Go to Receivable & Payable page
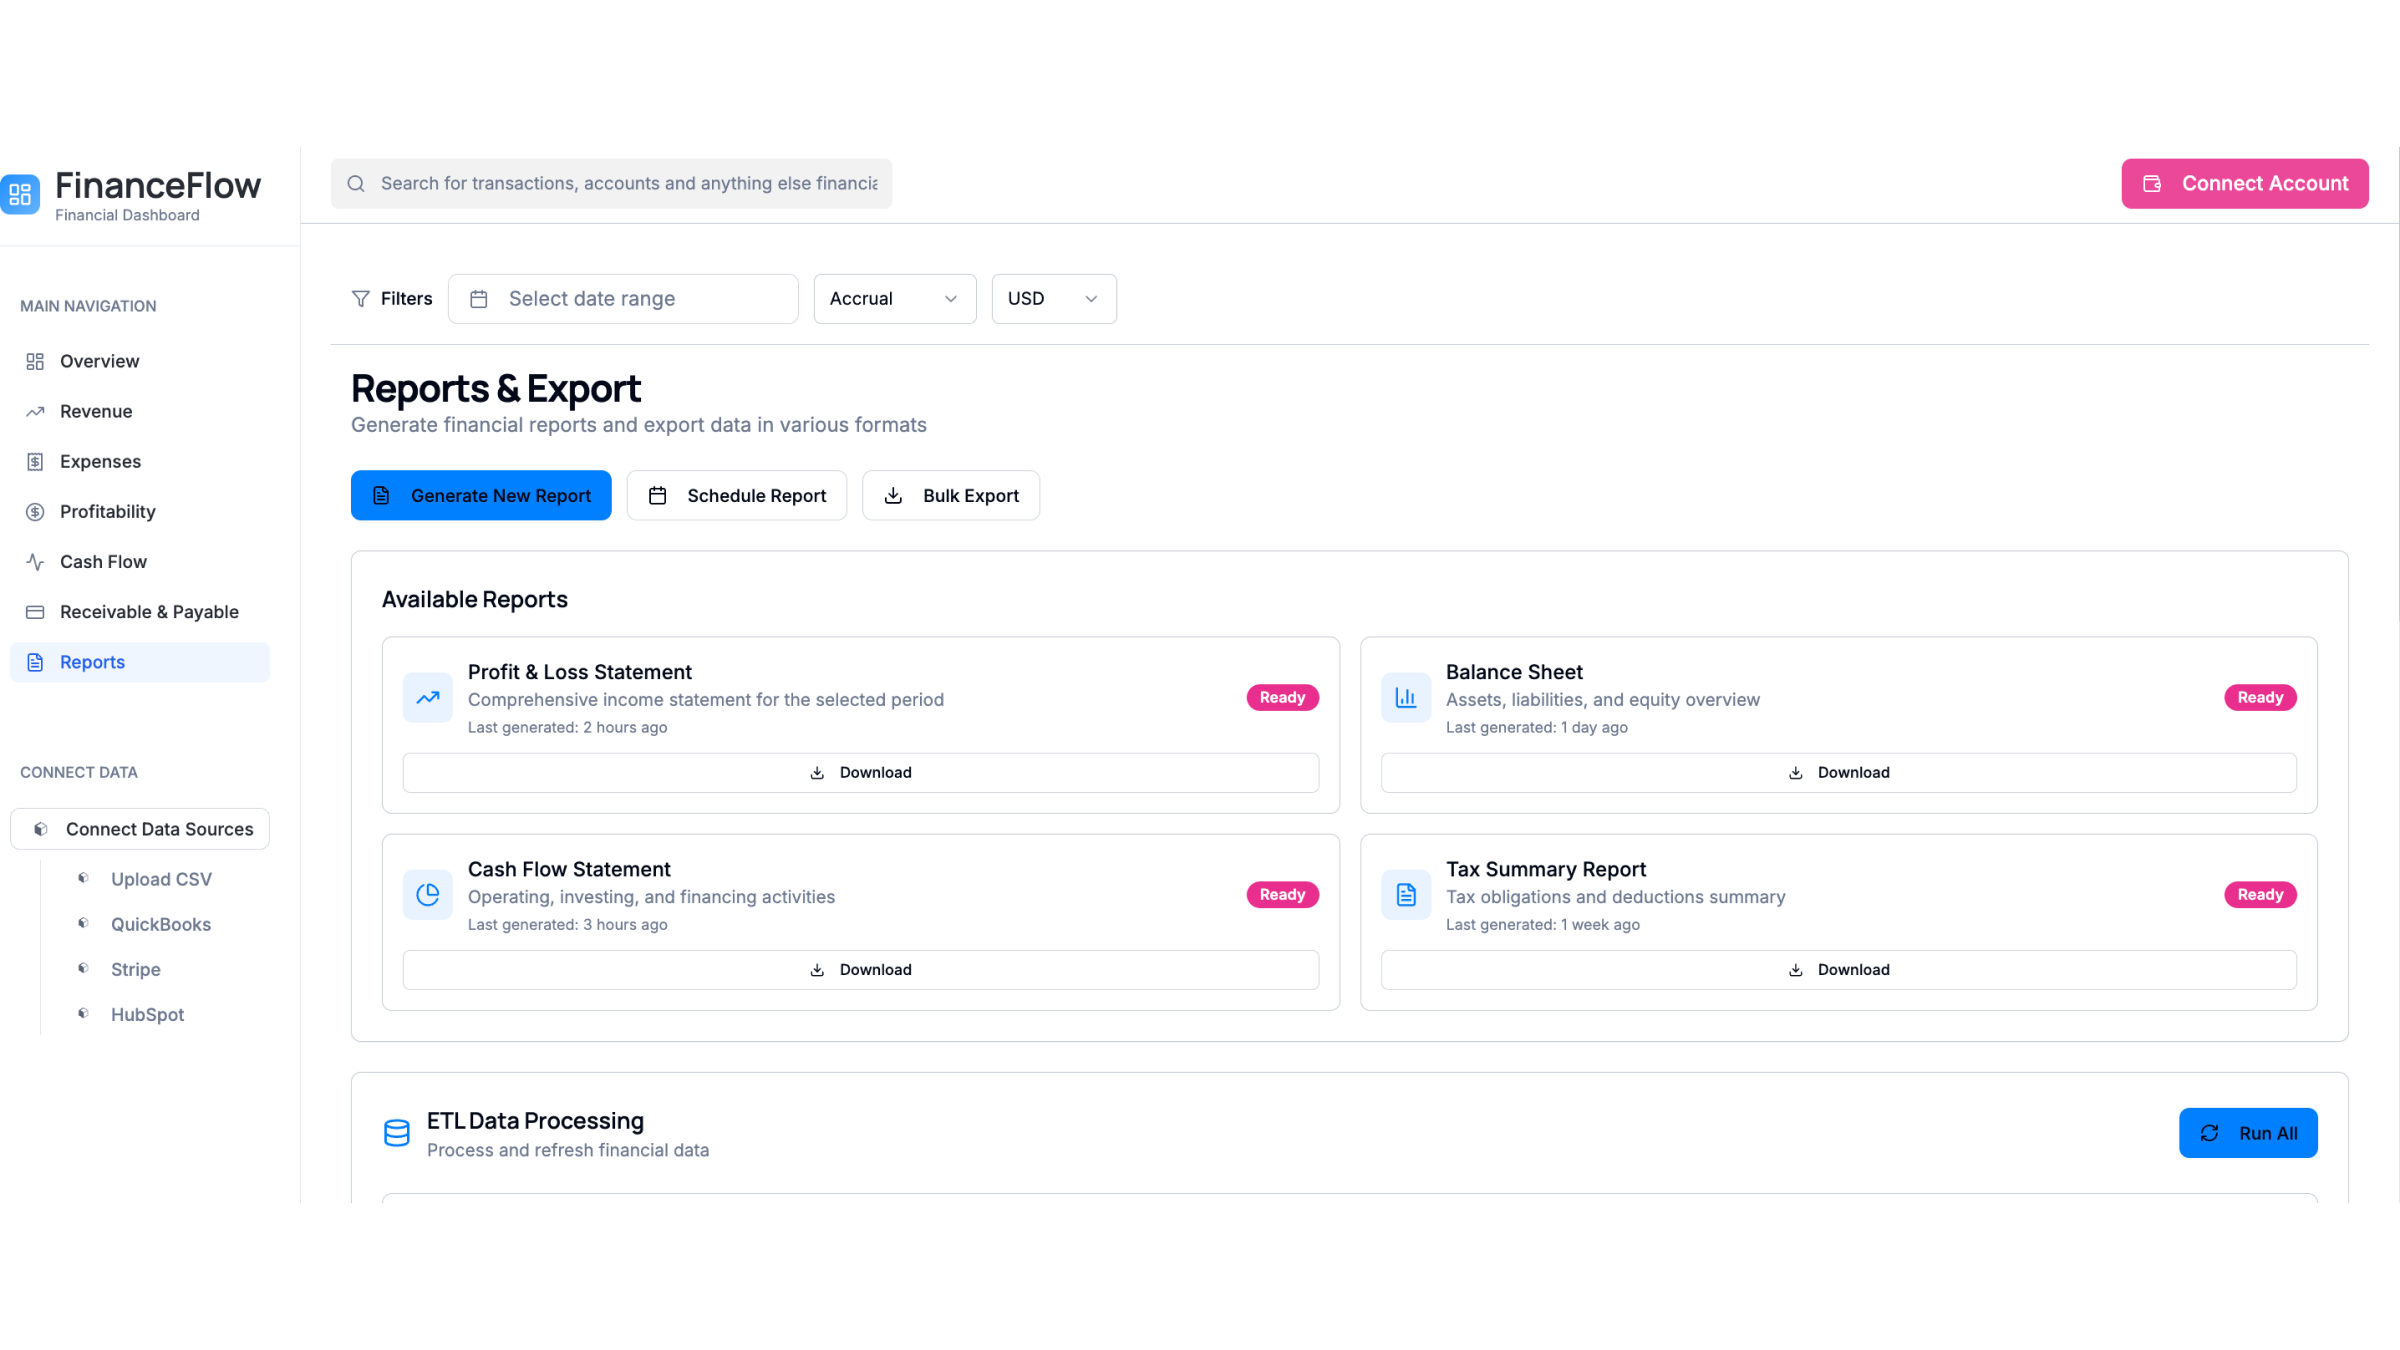The width and height of the screenshot is (2400, 1350). (149, 612)
